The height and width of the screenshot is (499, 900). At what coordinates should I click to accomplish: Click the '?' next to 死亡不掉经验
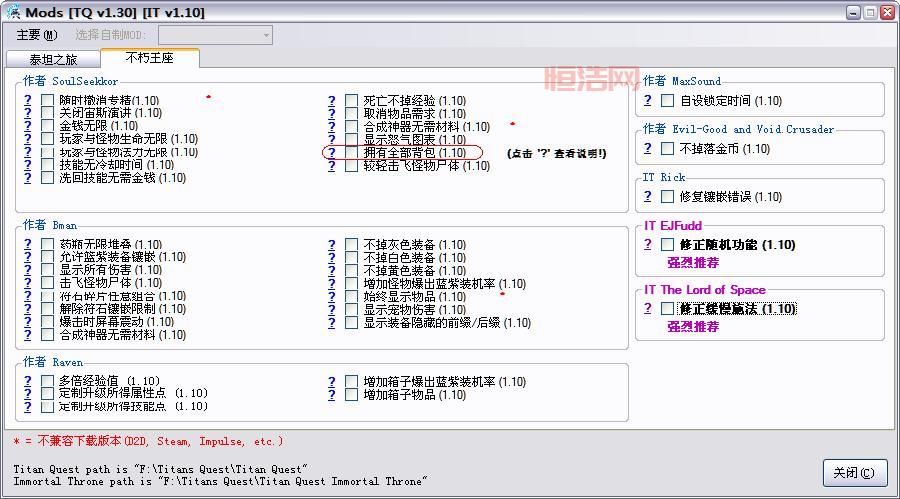[x=331, y=101]
